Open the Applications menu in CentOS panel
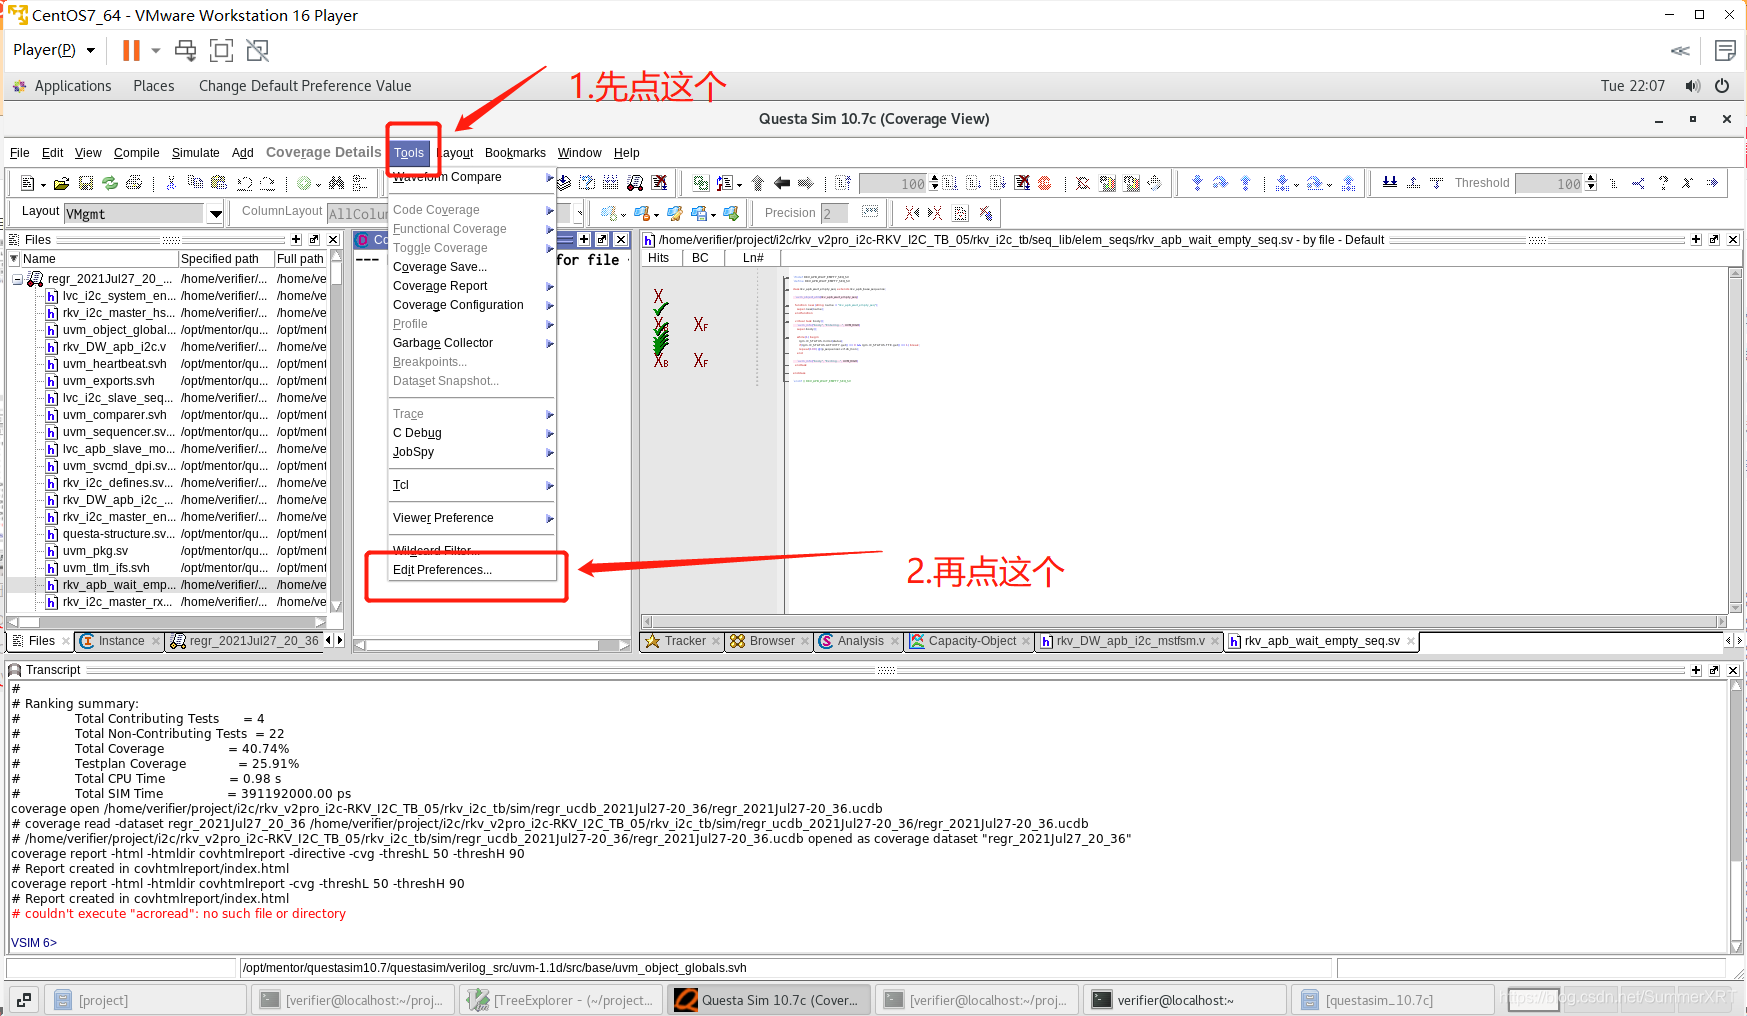The height and width of the screenshot is (1016, 1747). click(x=72, y=86)
